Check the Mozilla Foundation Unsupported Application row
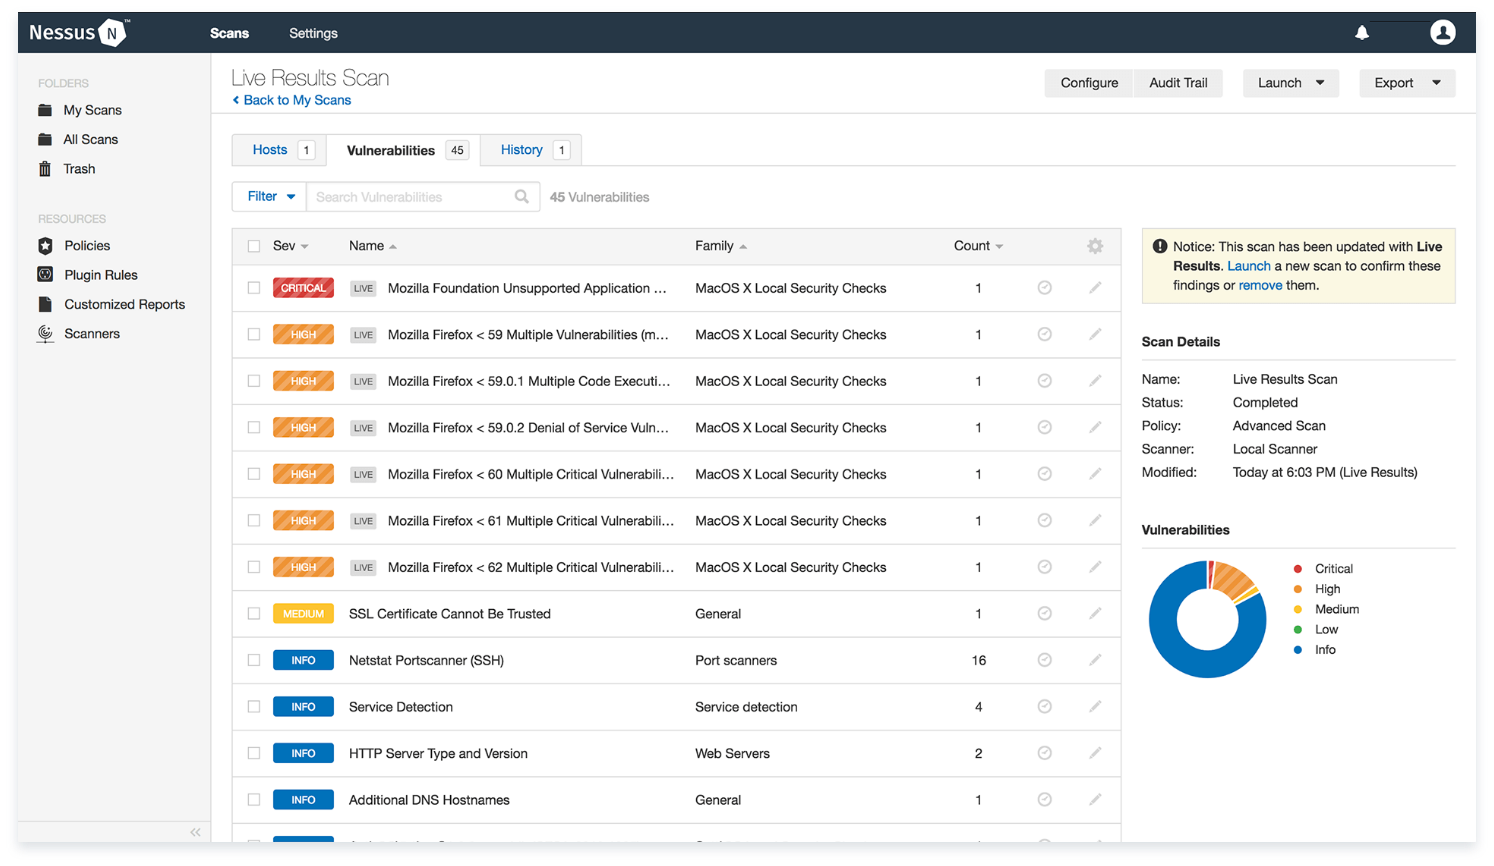Viewport: 1494px width, 866px height. [254, 288]
